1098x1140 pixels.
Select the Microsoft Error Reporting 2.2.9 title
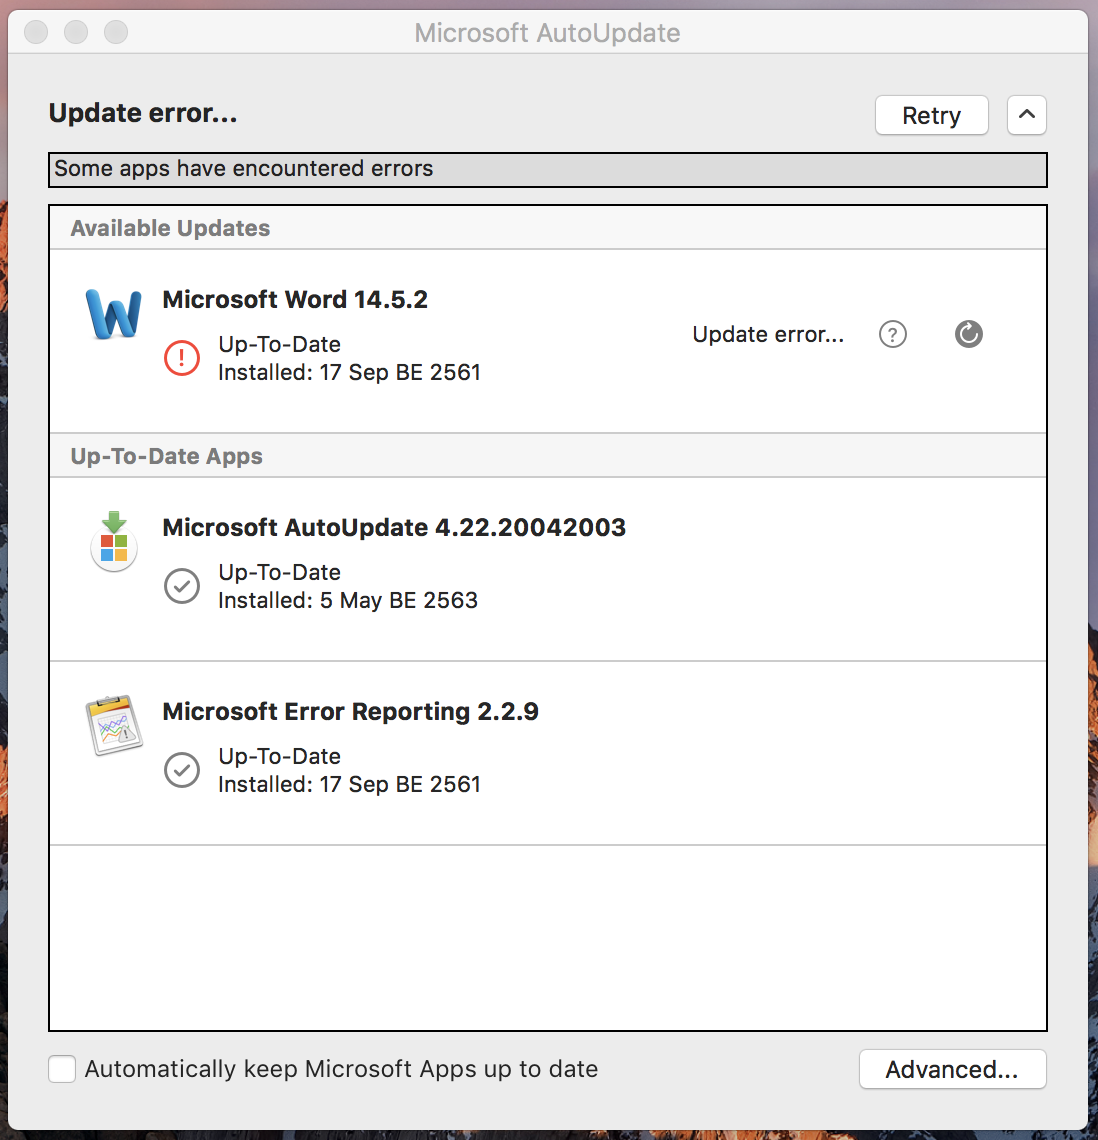pos(350,711)
